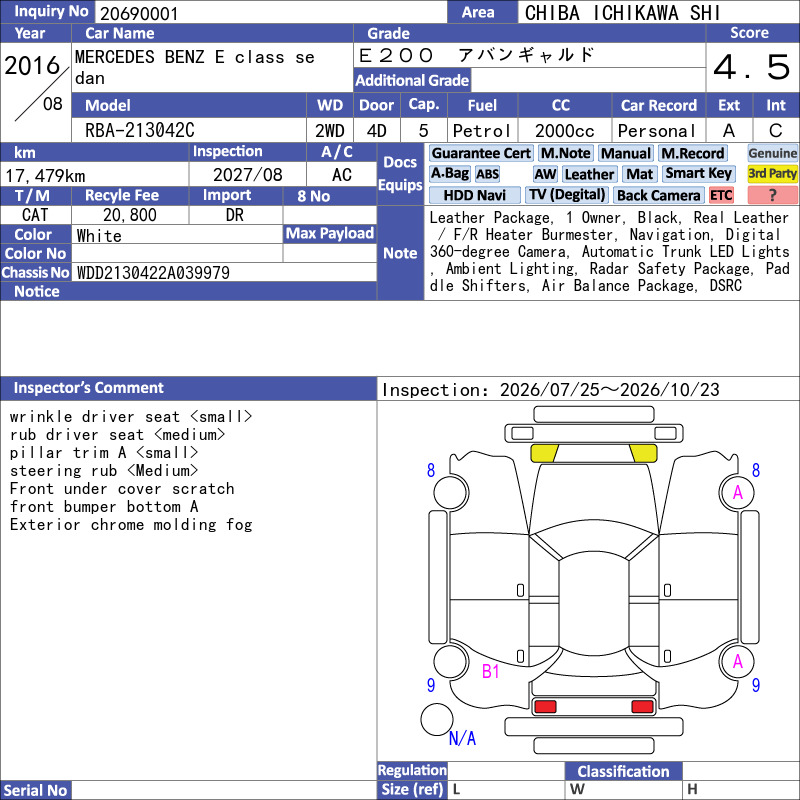
Task: Click the pink question mark badge
Action: point(772,195)
